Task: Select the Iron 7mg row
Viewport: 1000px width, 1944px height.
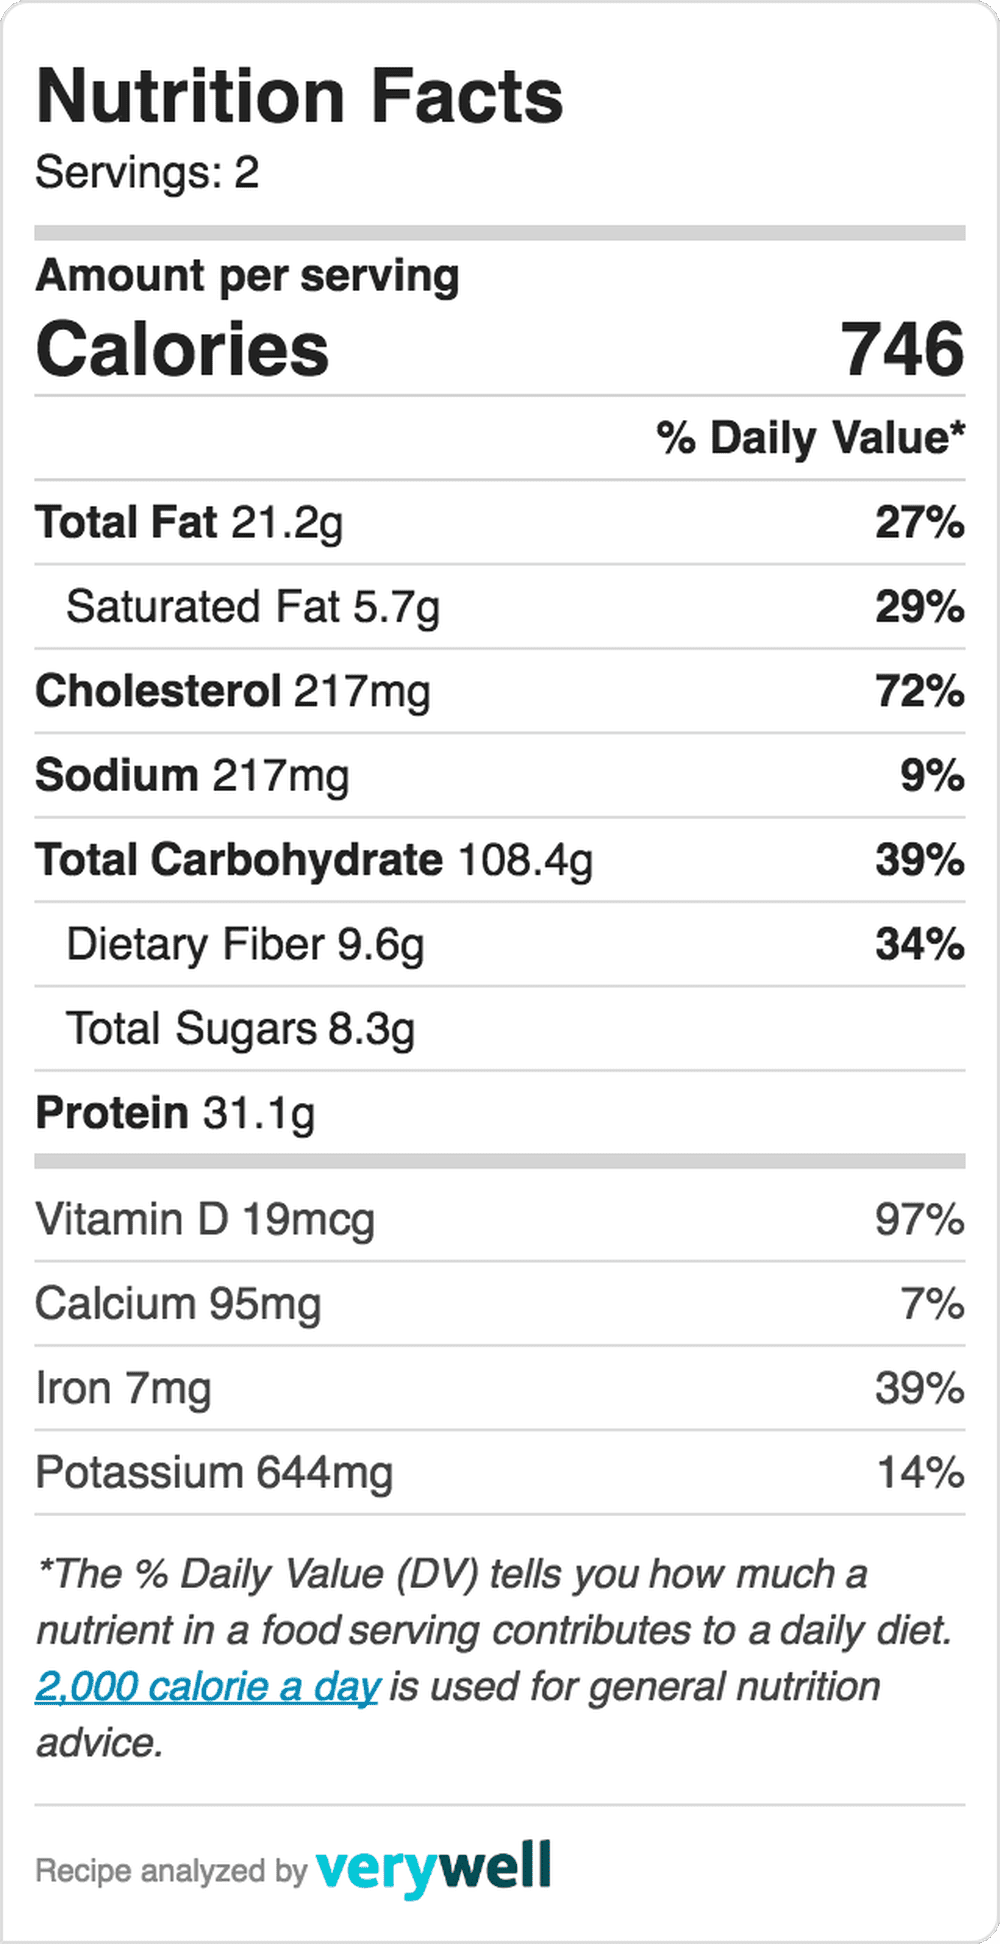Action: click(x=500, y=1388)
